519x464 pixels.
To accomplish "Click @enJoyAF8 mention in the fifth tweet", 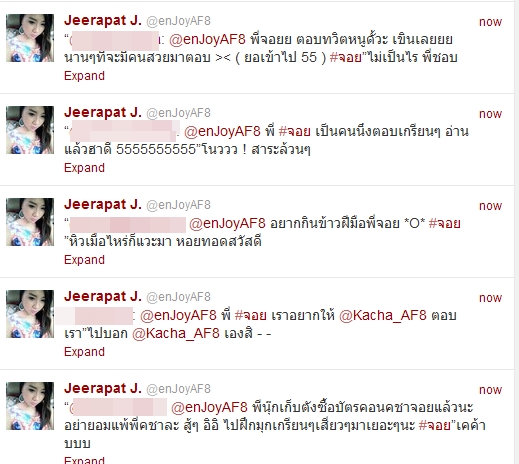I will (x=209, y=407).
